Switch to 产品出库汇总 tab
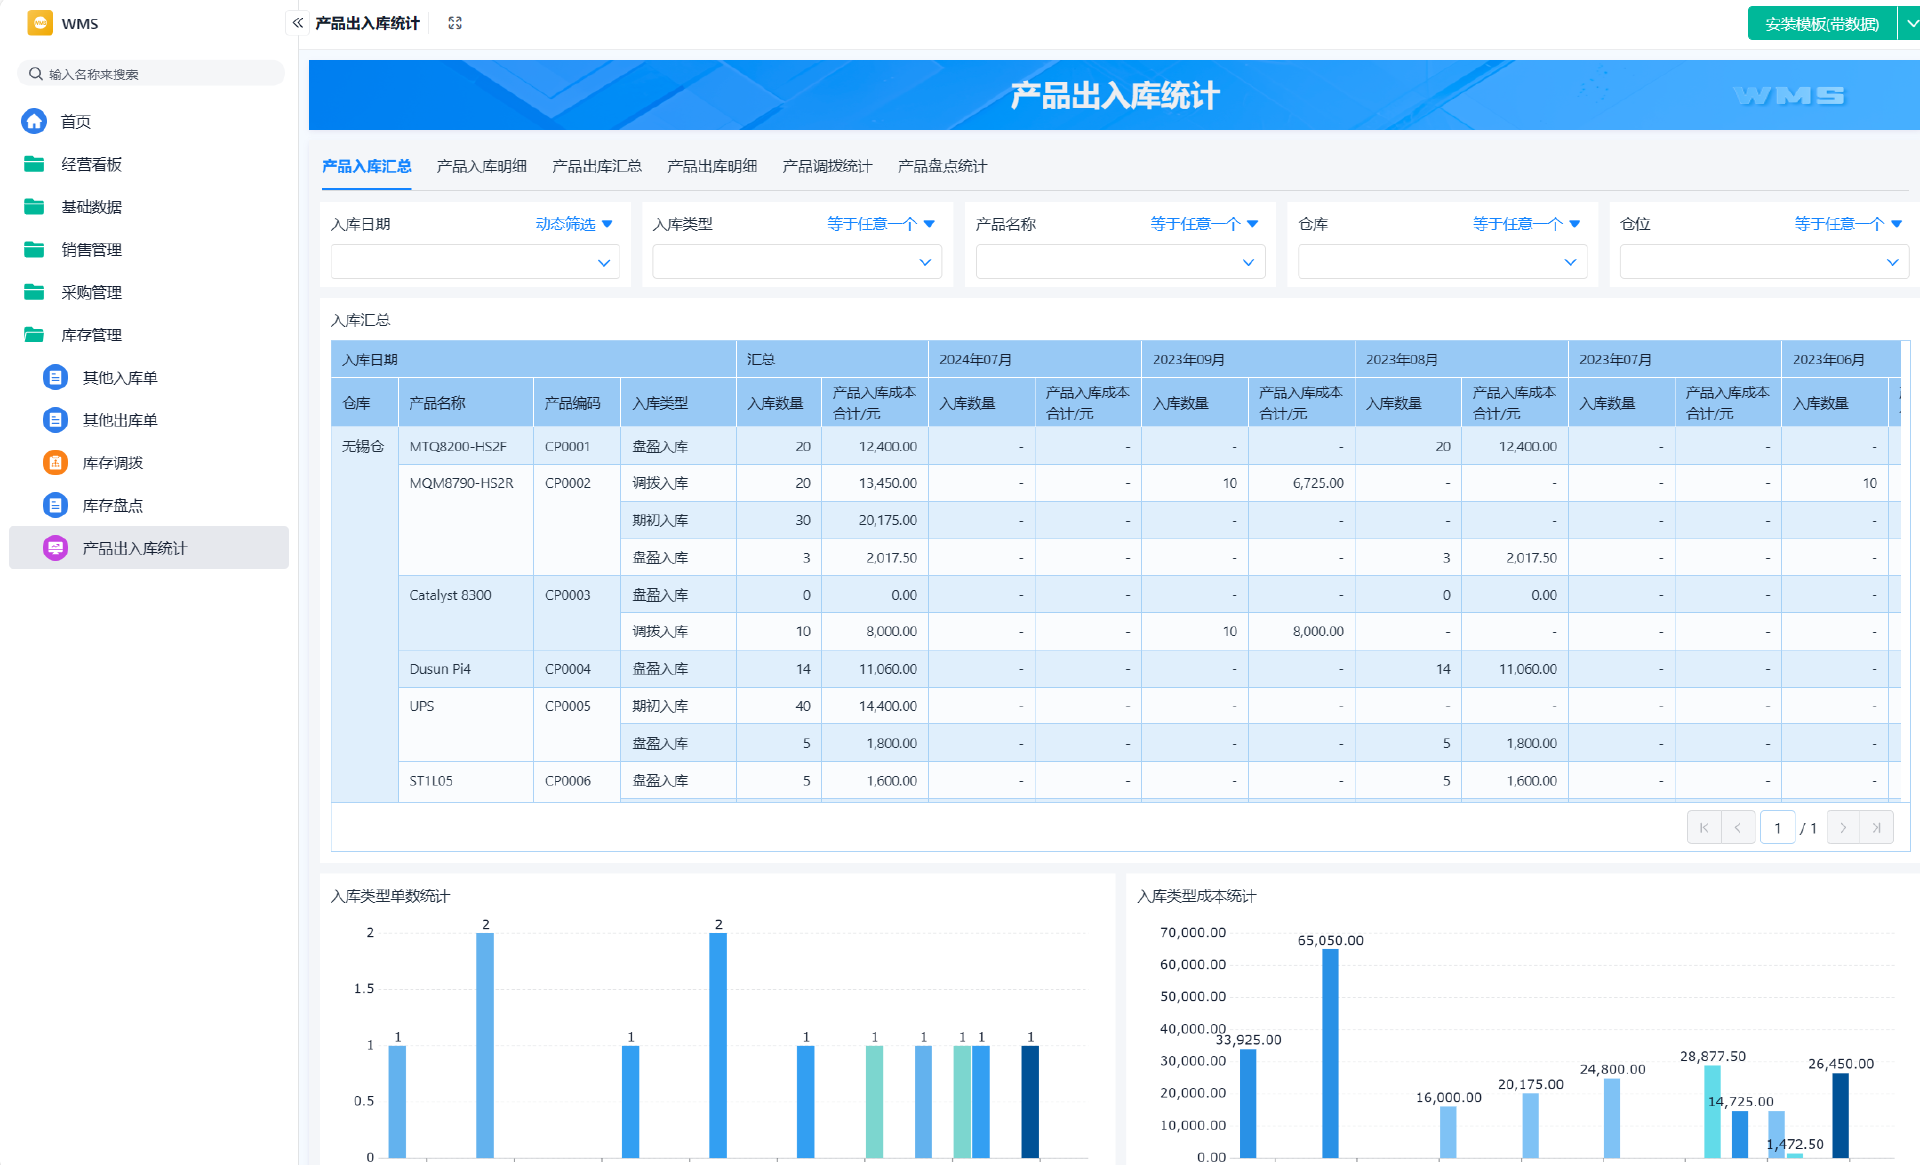Image resolution: width=1920 pixels, height=1165 pixels. [x=597, y=166]
